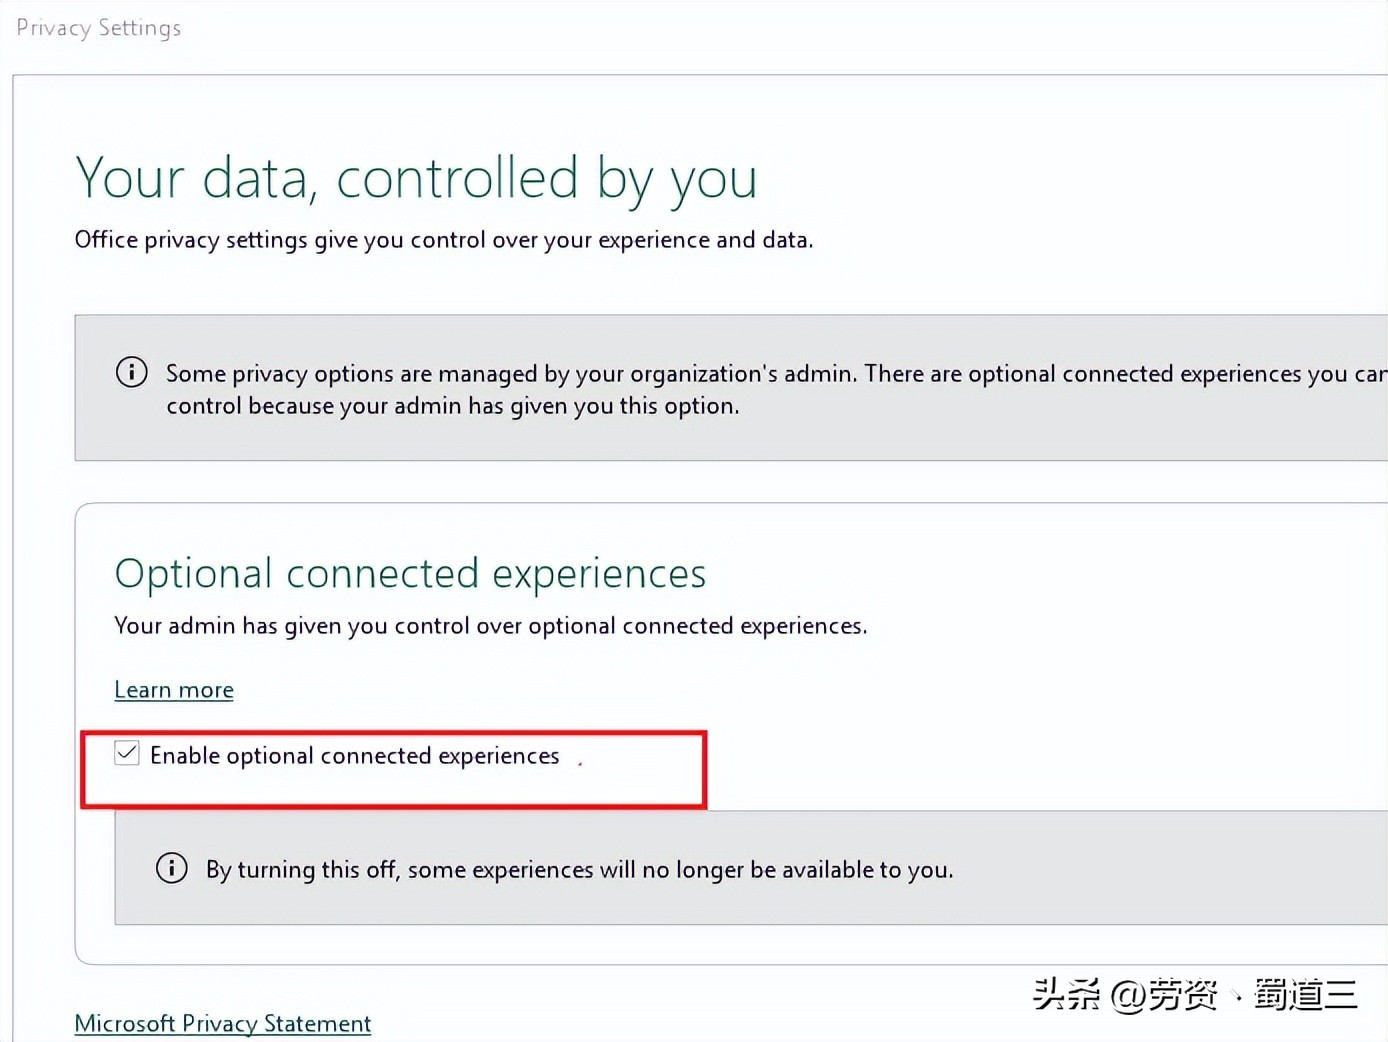The image size is (1388, 1042).
Task: Click the "By turning this off" warning text
Action: [579, 870]
